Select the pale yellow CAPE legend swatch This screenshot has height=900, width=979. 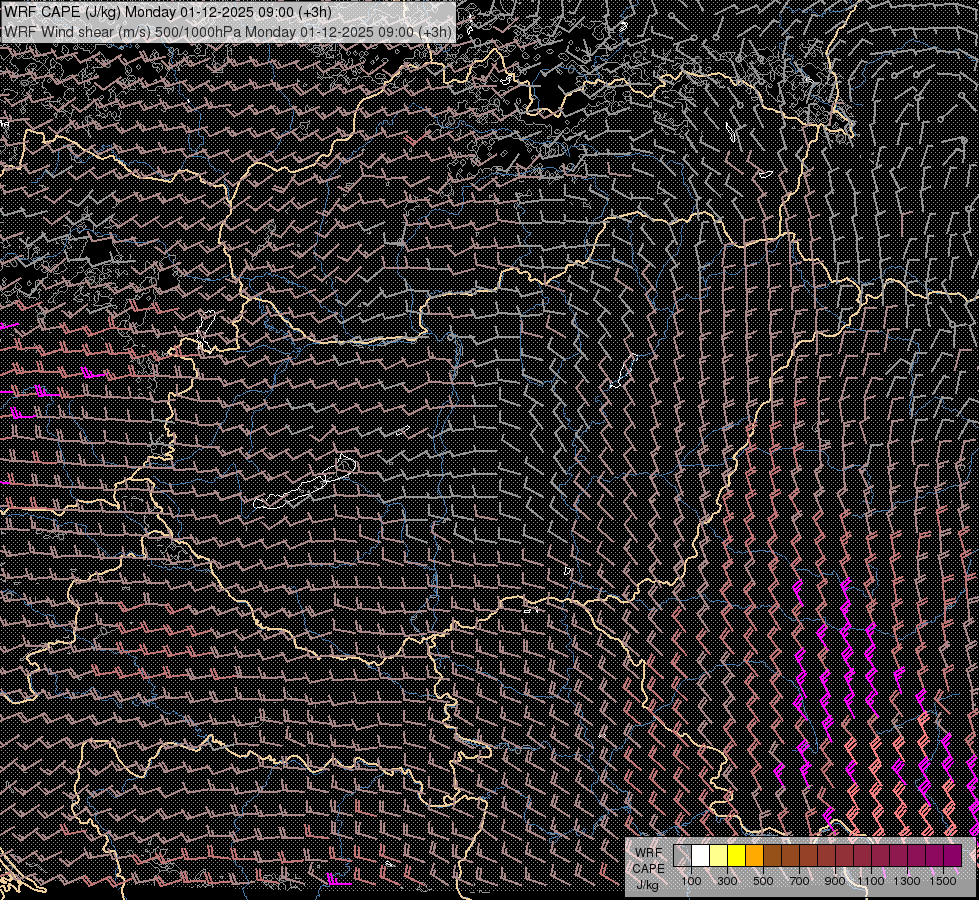coord(719,856)
